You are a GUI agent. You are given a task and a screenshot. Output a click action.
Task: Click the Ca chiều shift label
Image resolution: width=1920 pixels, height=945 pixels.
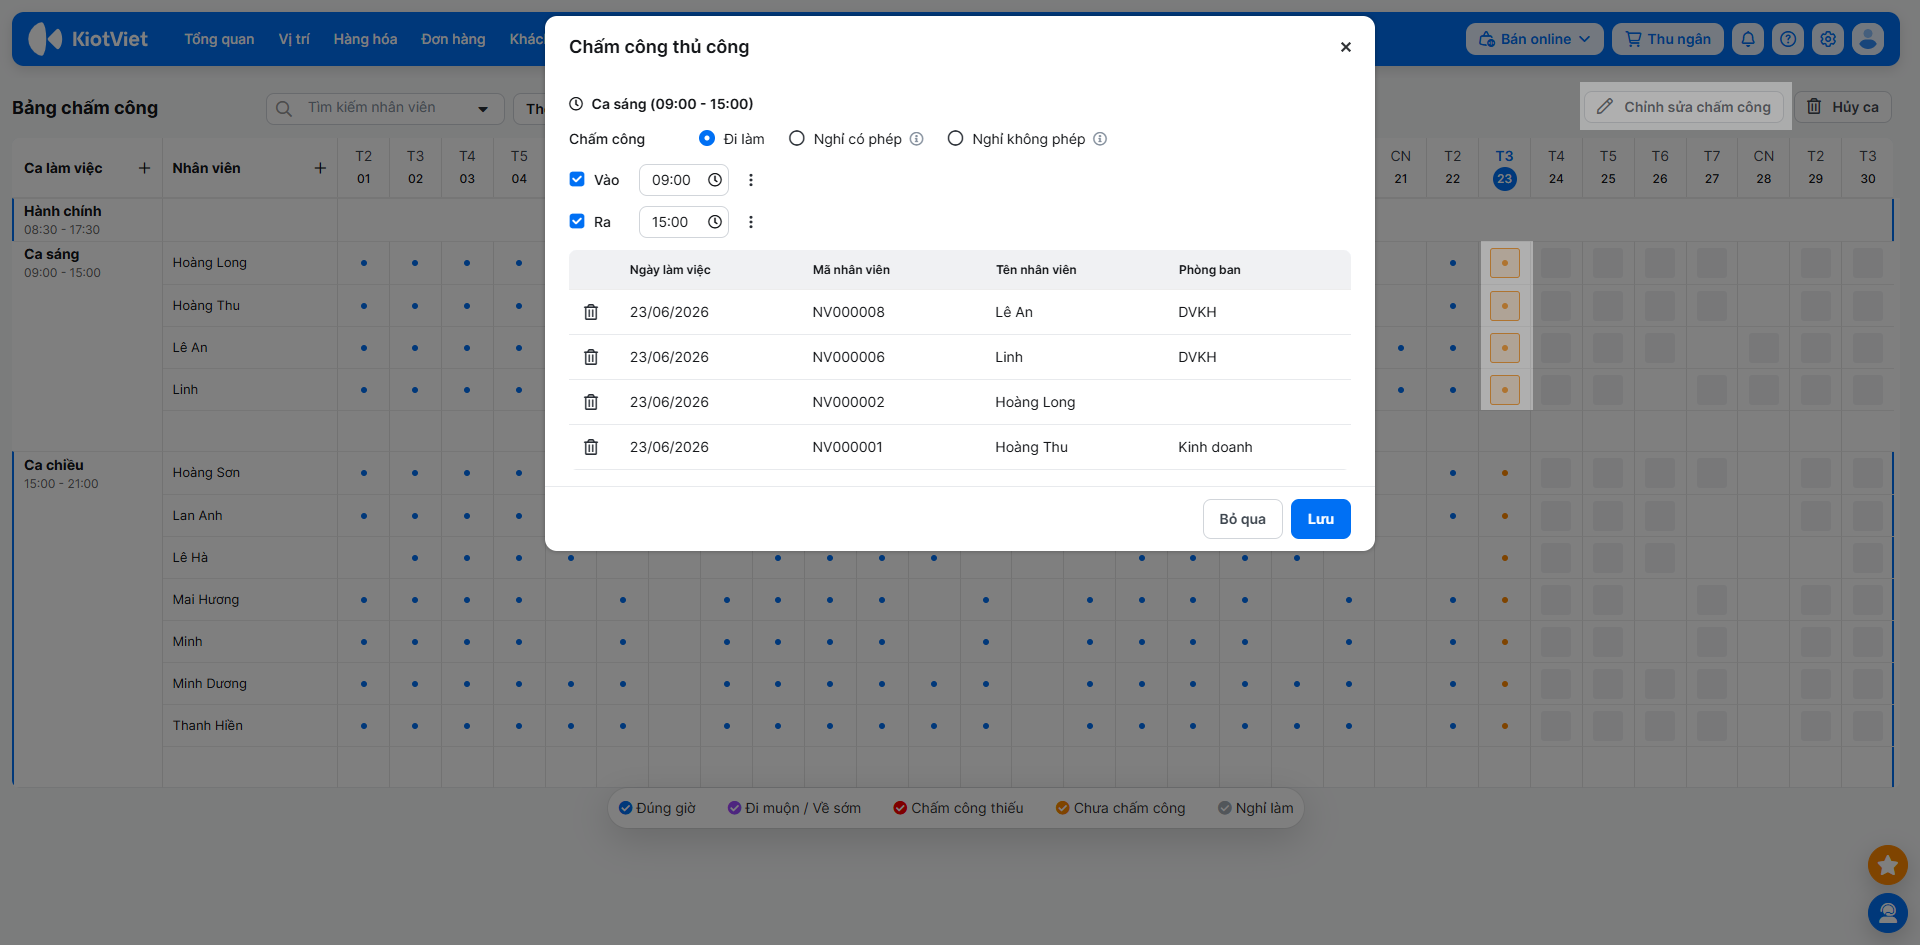54,465
